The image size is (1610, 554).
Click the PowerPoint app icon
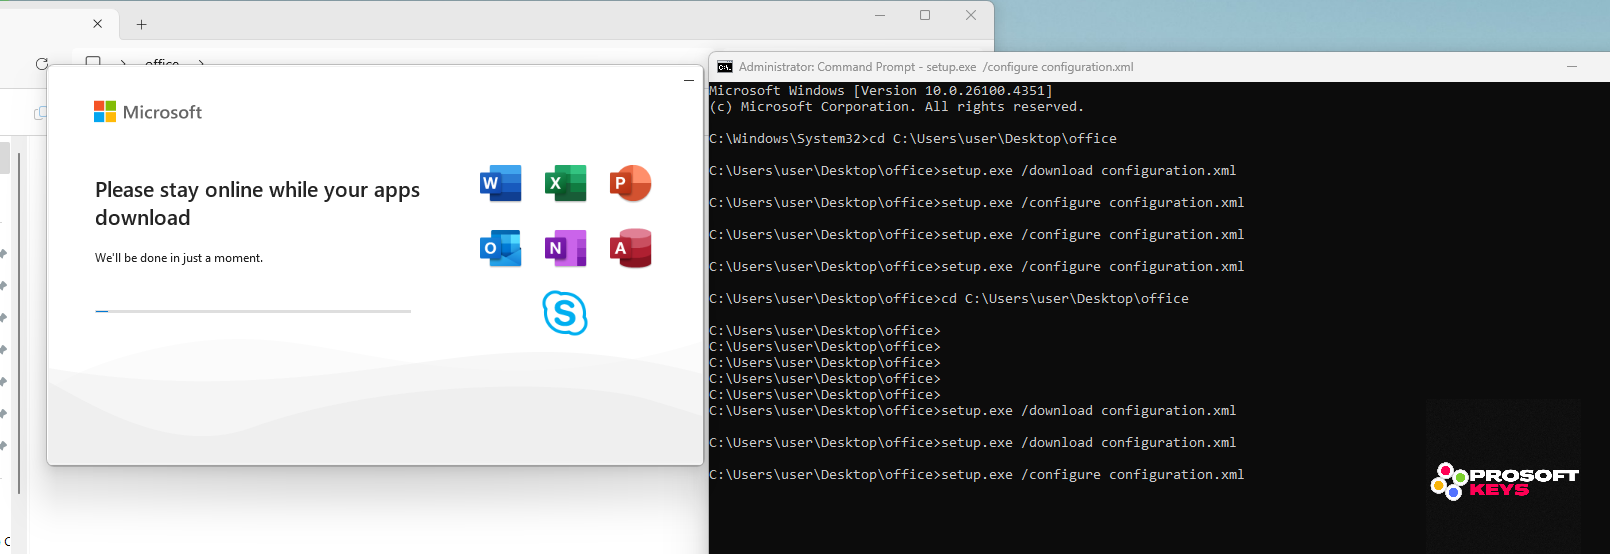click(630, 183)
